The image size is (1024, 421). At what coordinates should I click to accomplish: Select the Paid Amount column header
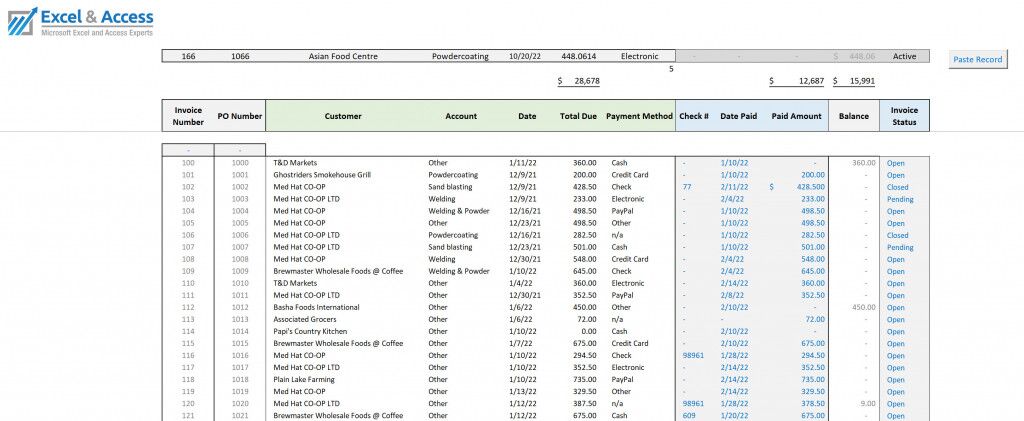point(796,116)
